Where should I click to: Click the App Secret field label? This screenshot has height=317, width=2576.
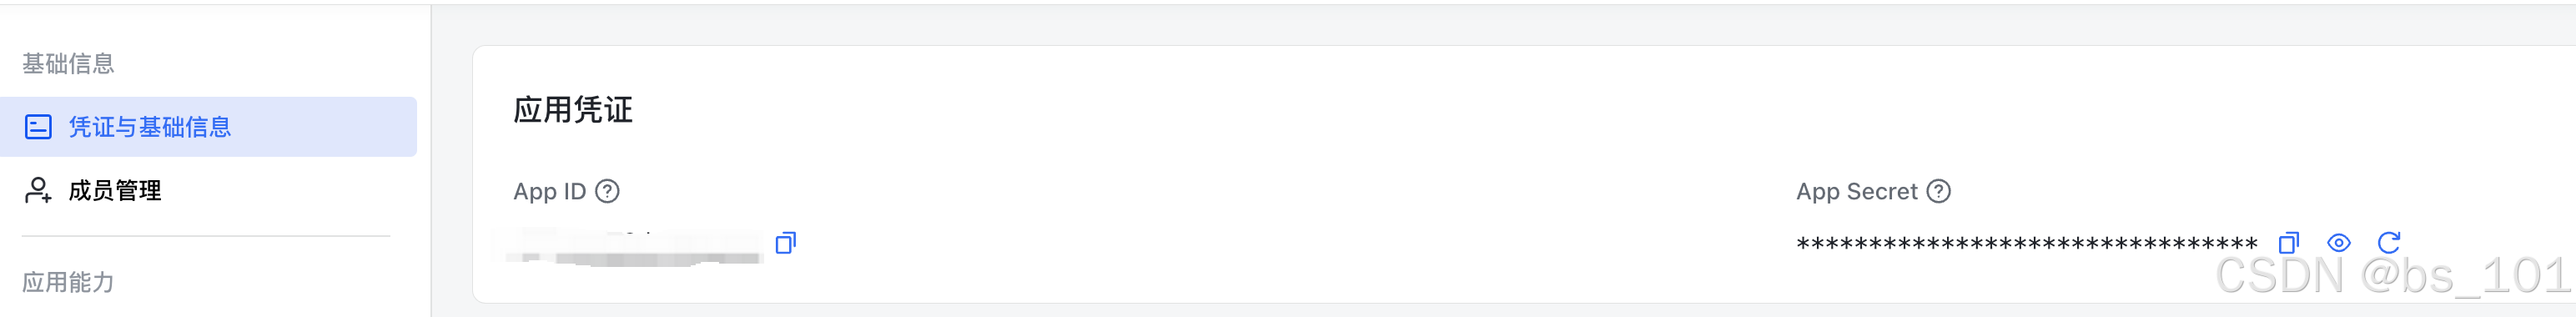(x=1856, y=191)
